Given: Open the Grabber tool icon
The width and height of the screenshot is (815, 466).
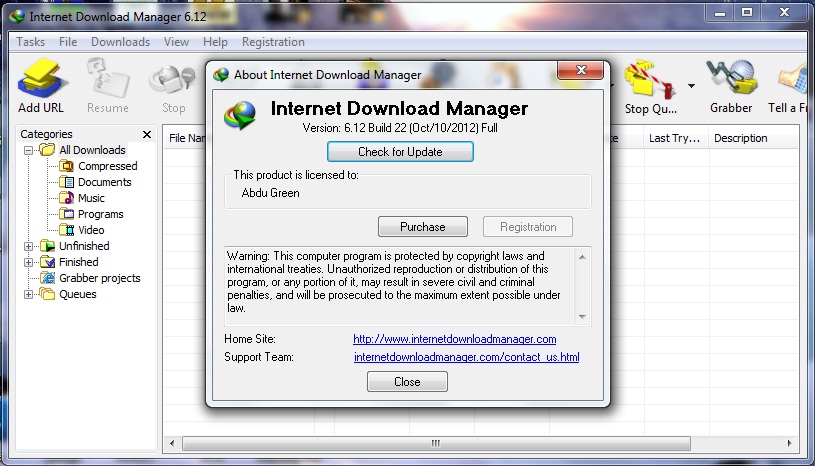Looking at the screenshot, I should point(731,78).
